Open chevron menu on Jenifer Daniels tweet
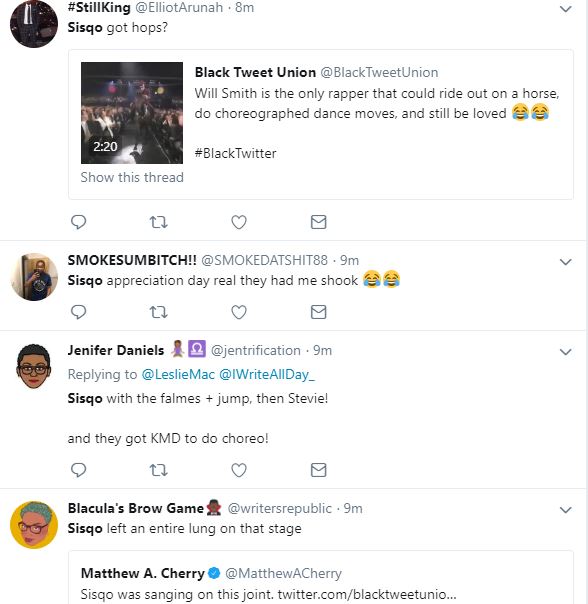 click(x=565, y=352)
